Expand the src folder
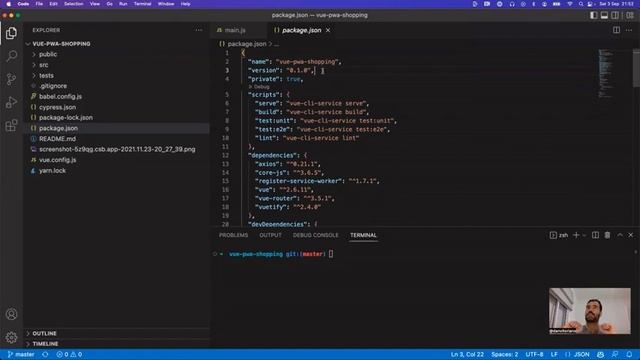The width and height of the screenshot is (640, 360). (x=44, y=65)
